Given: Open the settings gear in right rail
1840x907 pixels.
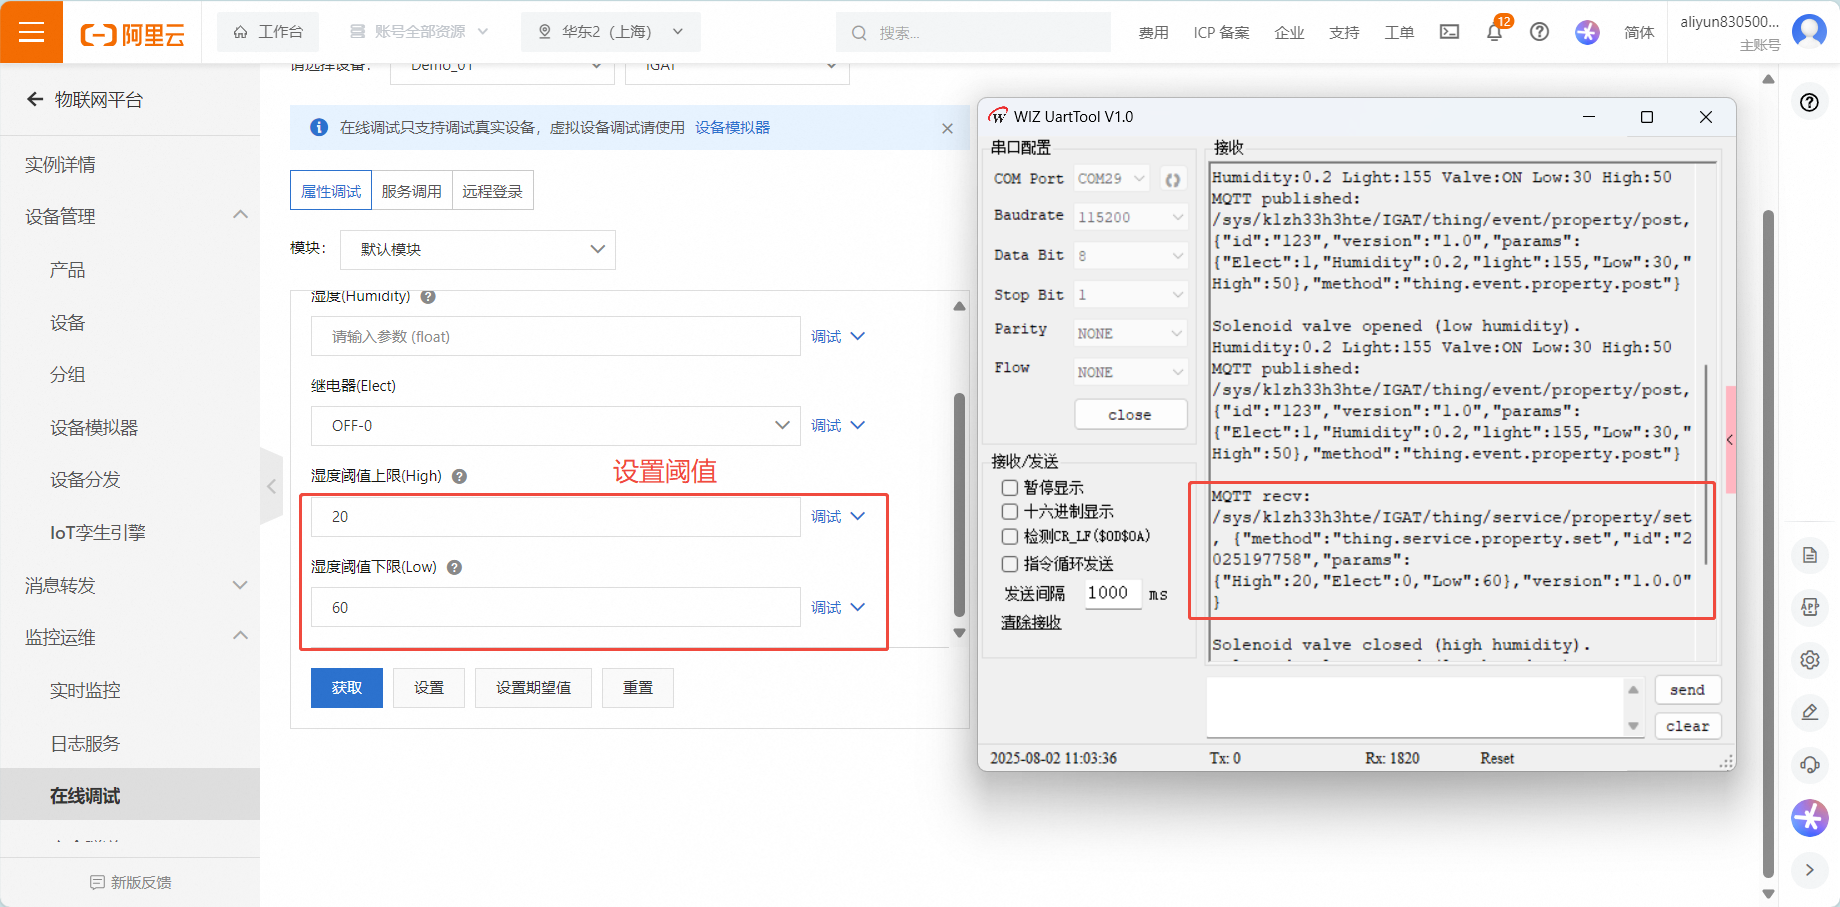Looking at the screenshot, I should tap(1810, 660).
